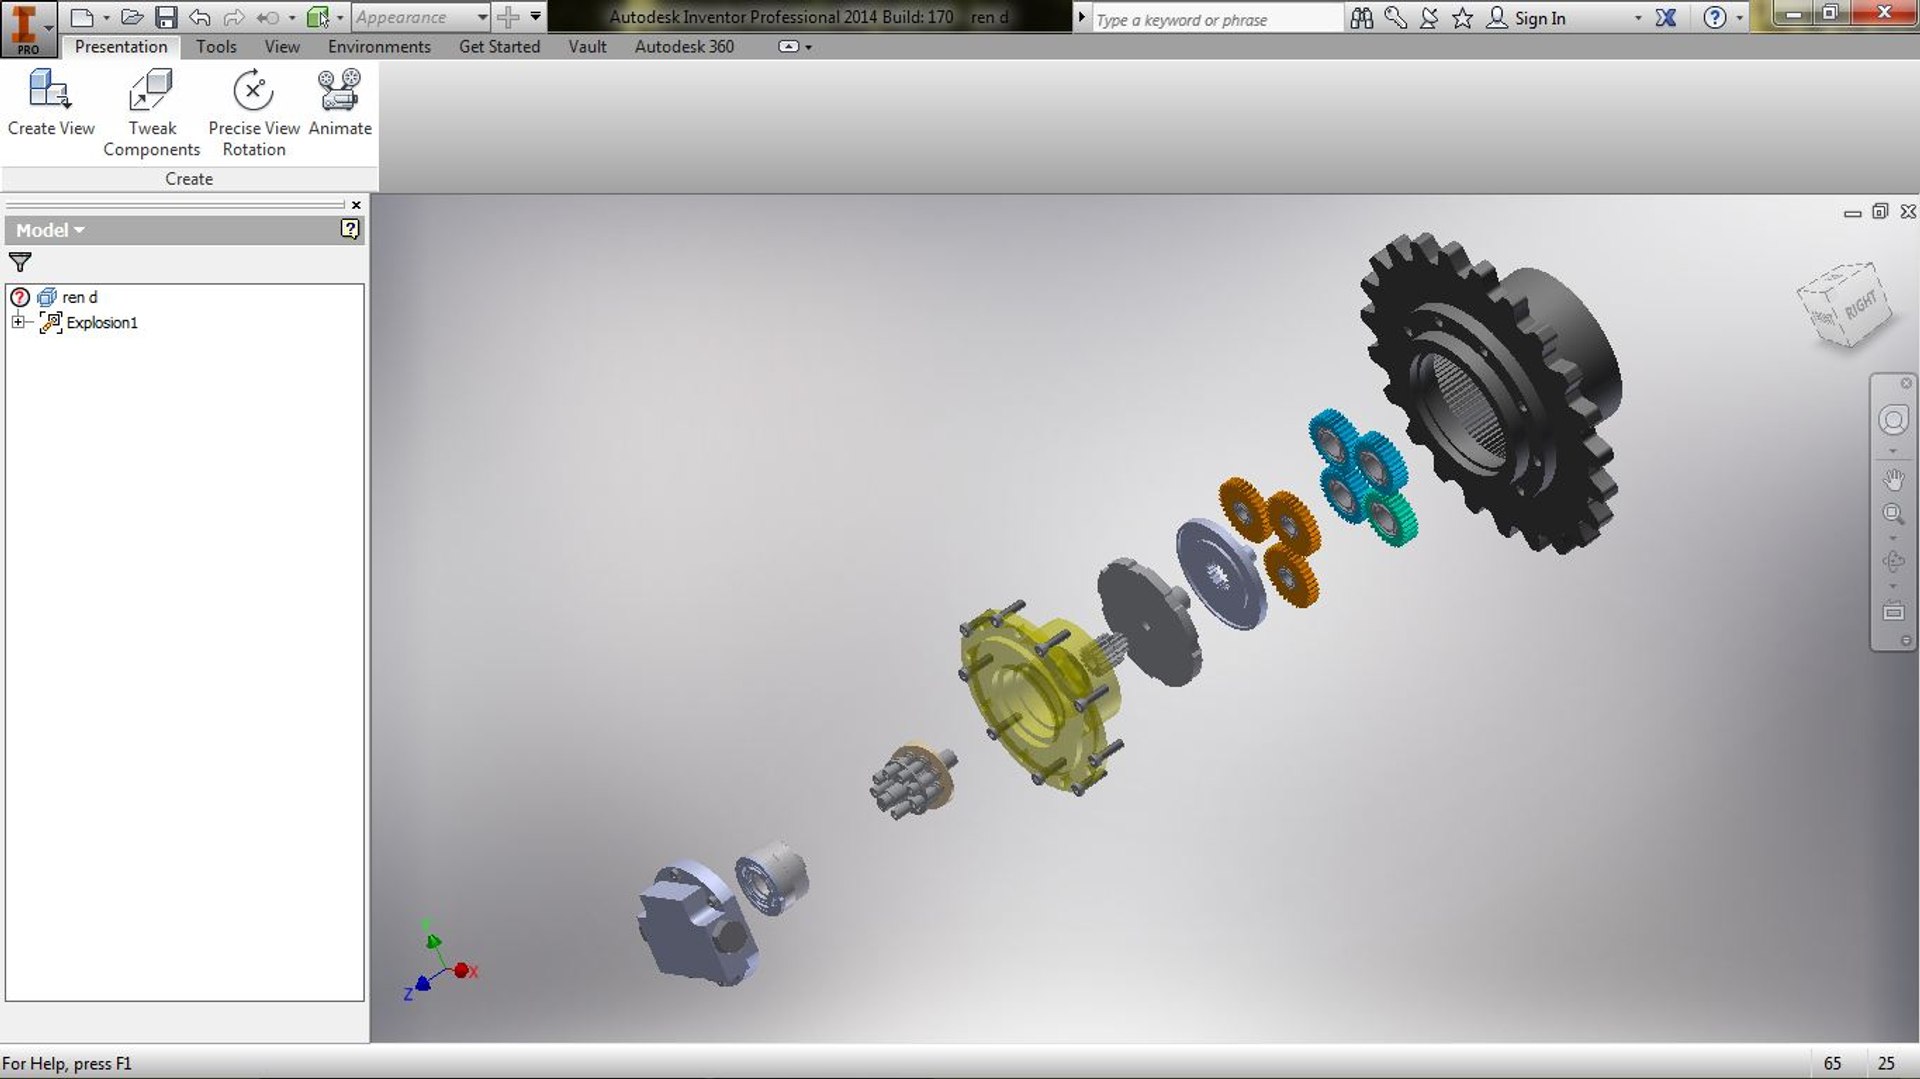Click the Sign In button
Screen dimensions: 1920x1079
(x=1527, y=18)
